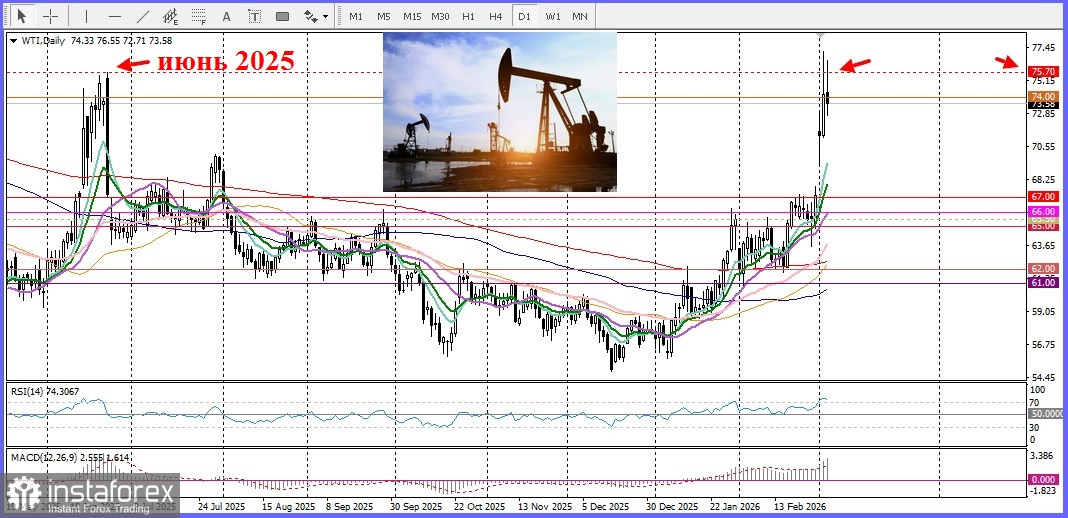Click the 75.70 price level label

click(1043, 71)
